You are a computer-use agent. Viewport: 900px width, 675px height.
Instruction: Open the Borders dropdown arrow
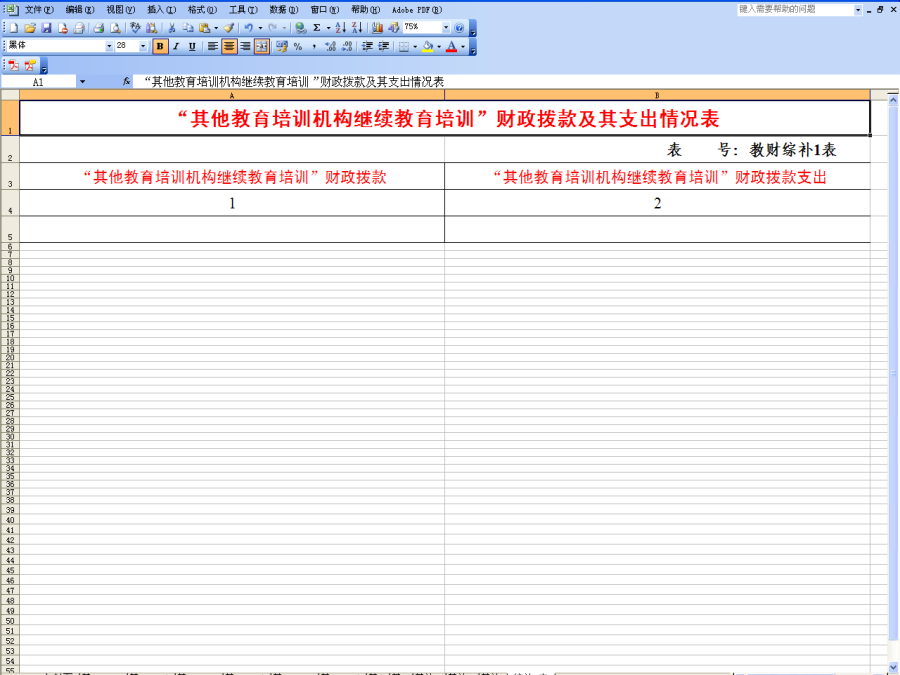[x=415, y=46]
